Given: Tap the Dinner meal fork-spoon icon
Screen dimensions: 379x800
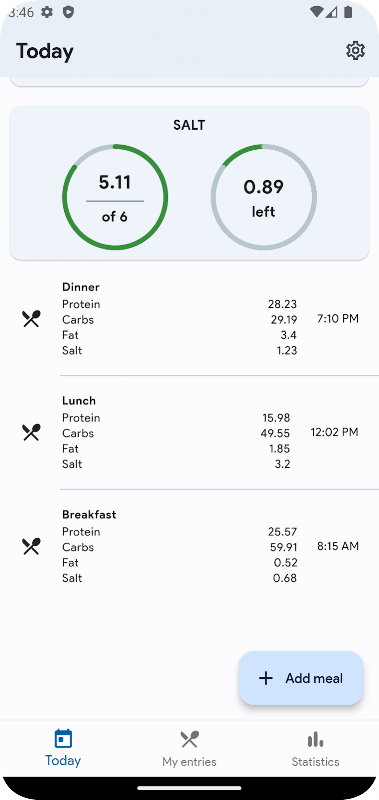Looking at the screenshot, I should (x=31, y=319).
